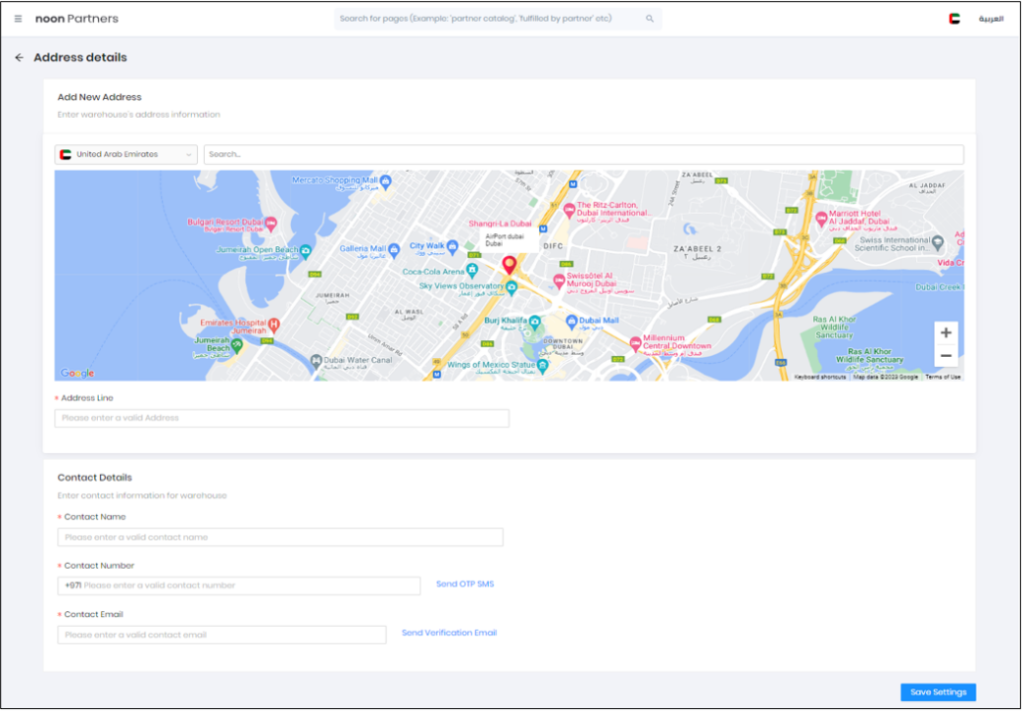Image resolution: width=1024 pixels, height=712 pixels.
Task: Click Send Verification Email link
Action: click(449, 633)
